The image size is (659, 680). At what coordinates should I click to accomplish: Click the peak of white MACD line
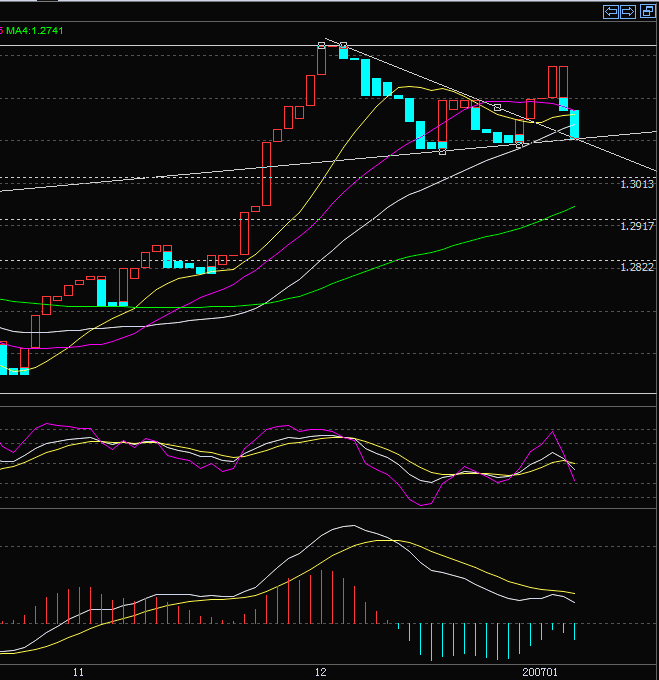point(350,526)
